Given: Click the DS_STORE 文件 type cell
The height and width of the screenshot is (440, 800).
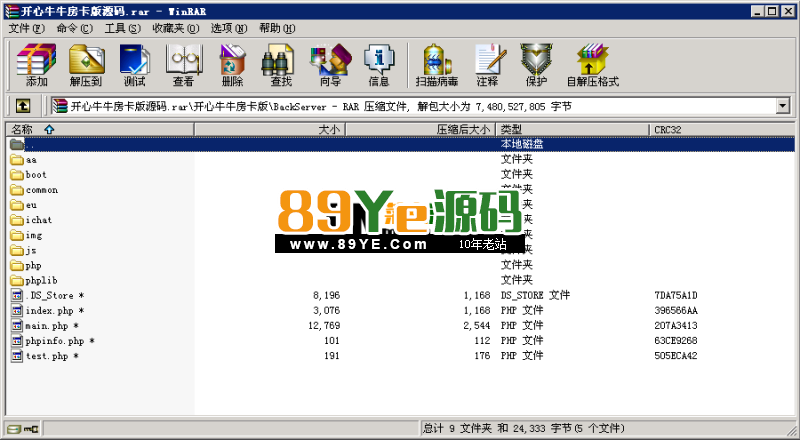Looking at the screenshot, I should coord(535,296).
